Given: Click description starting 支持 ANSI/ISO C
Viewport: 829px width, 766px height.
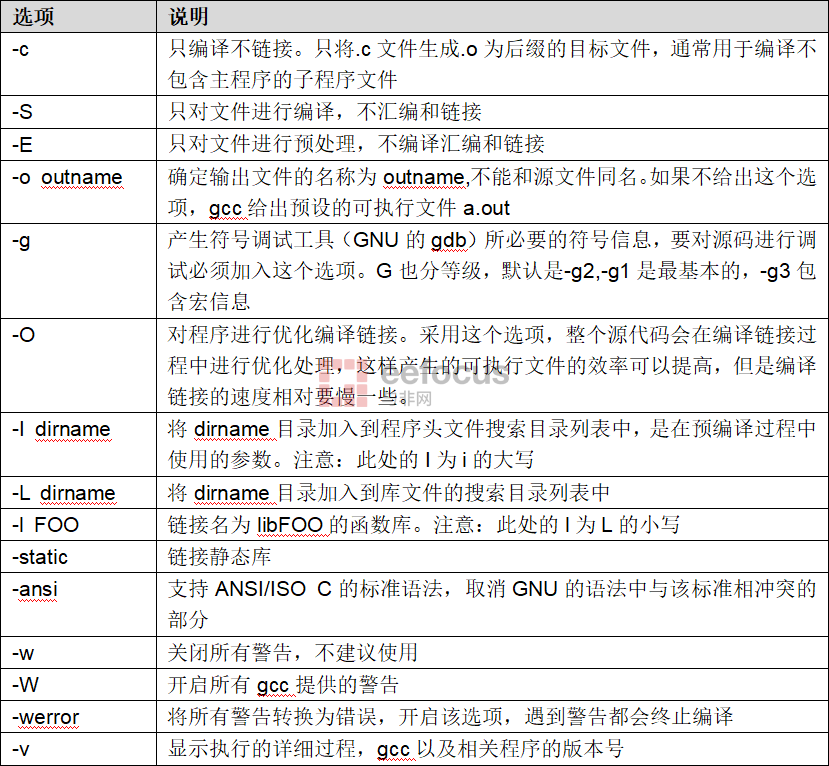Looking at the screenshot, I should tap(492, 604).
